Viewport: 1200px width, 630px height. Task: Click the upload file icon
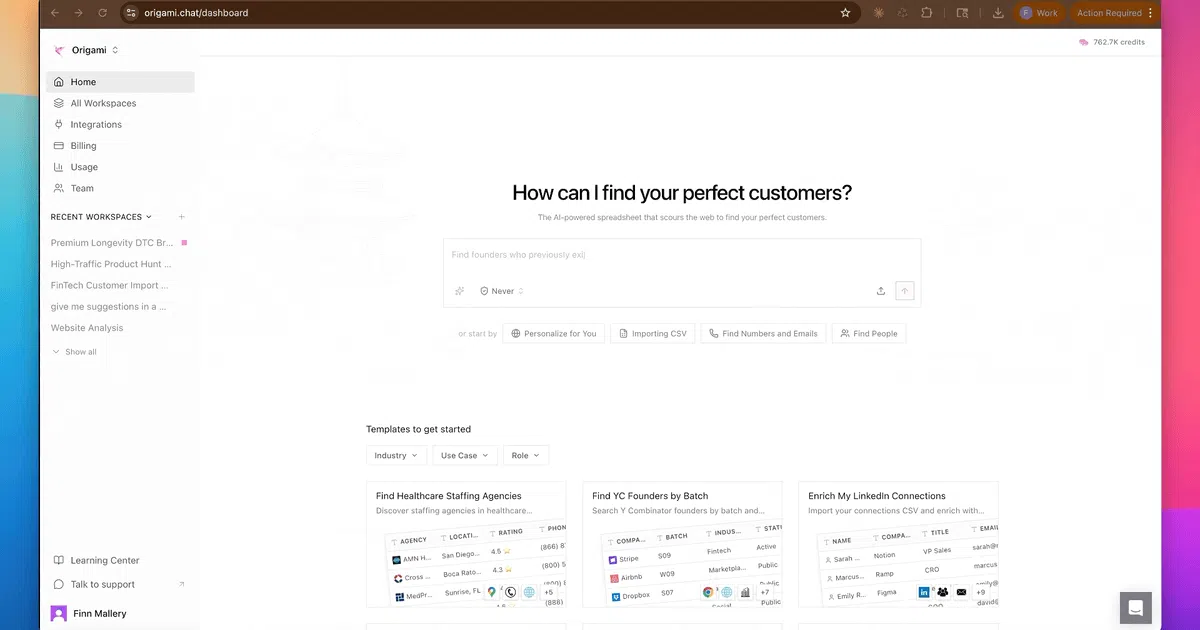tap(881, 291)
